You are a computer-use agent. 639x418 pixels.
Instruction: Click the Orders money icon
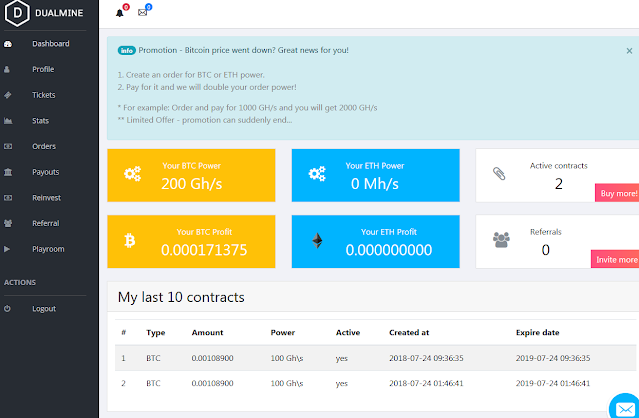pos(8,146)
